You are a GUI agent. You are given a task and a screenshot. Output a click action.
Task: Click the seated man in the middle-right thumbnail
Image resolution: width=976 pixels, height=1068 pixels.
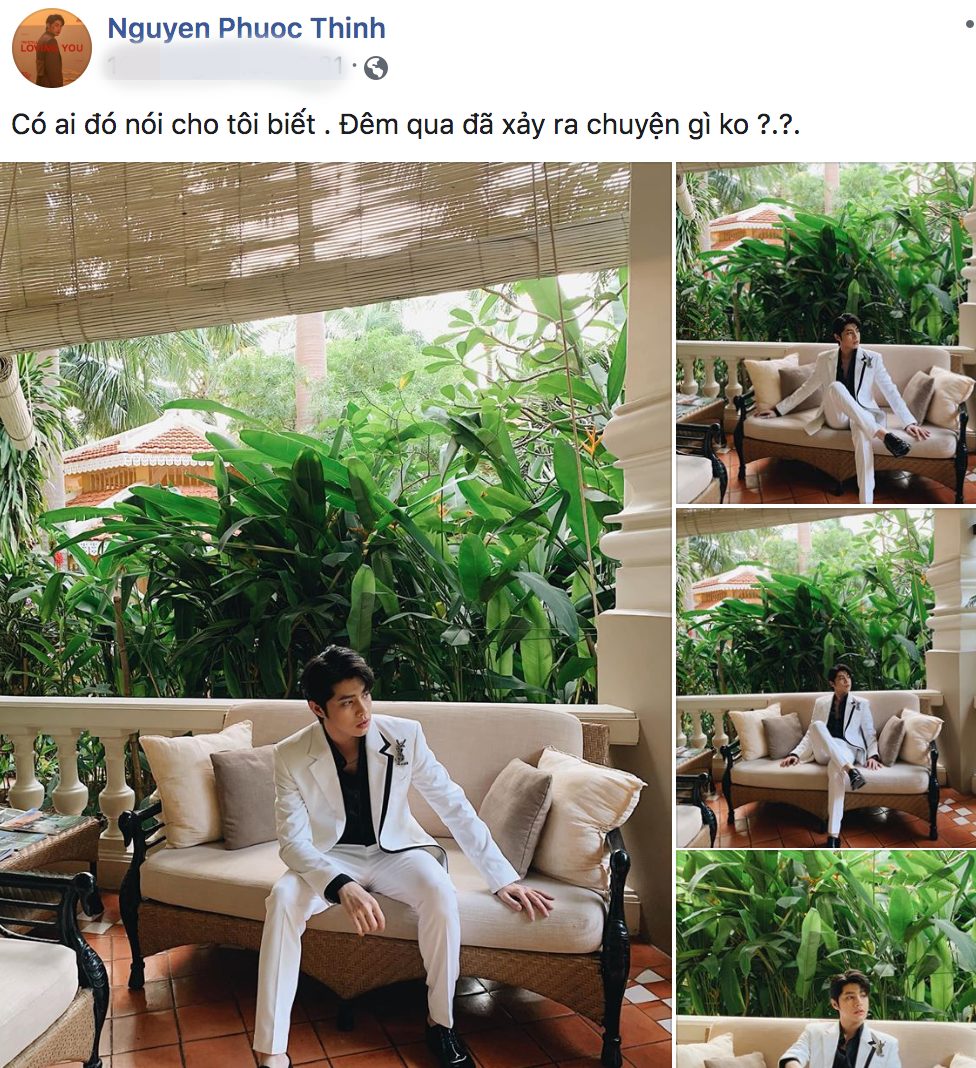click(836, 744)
